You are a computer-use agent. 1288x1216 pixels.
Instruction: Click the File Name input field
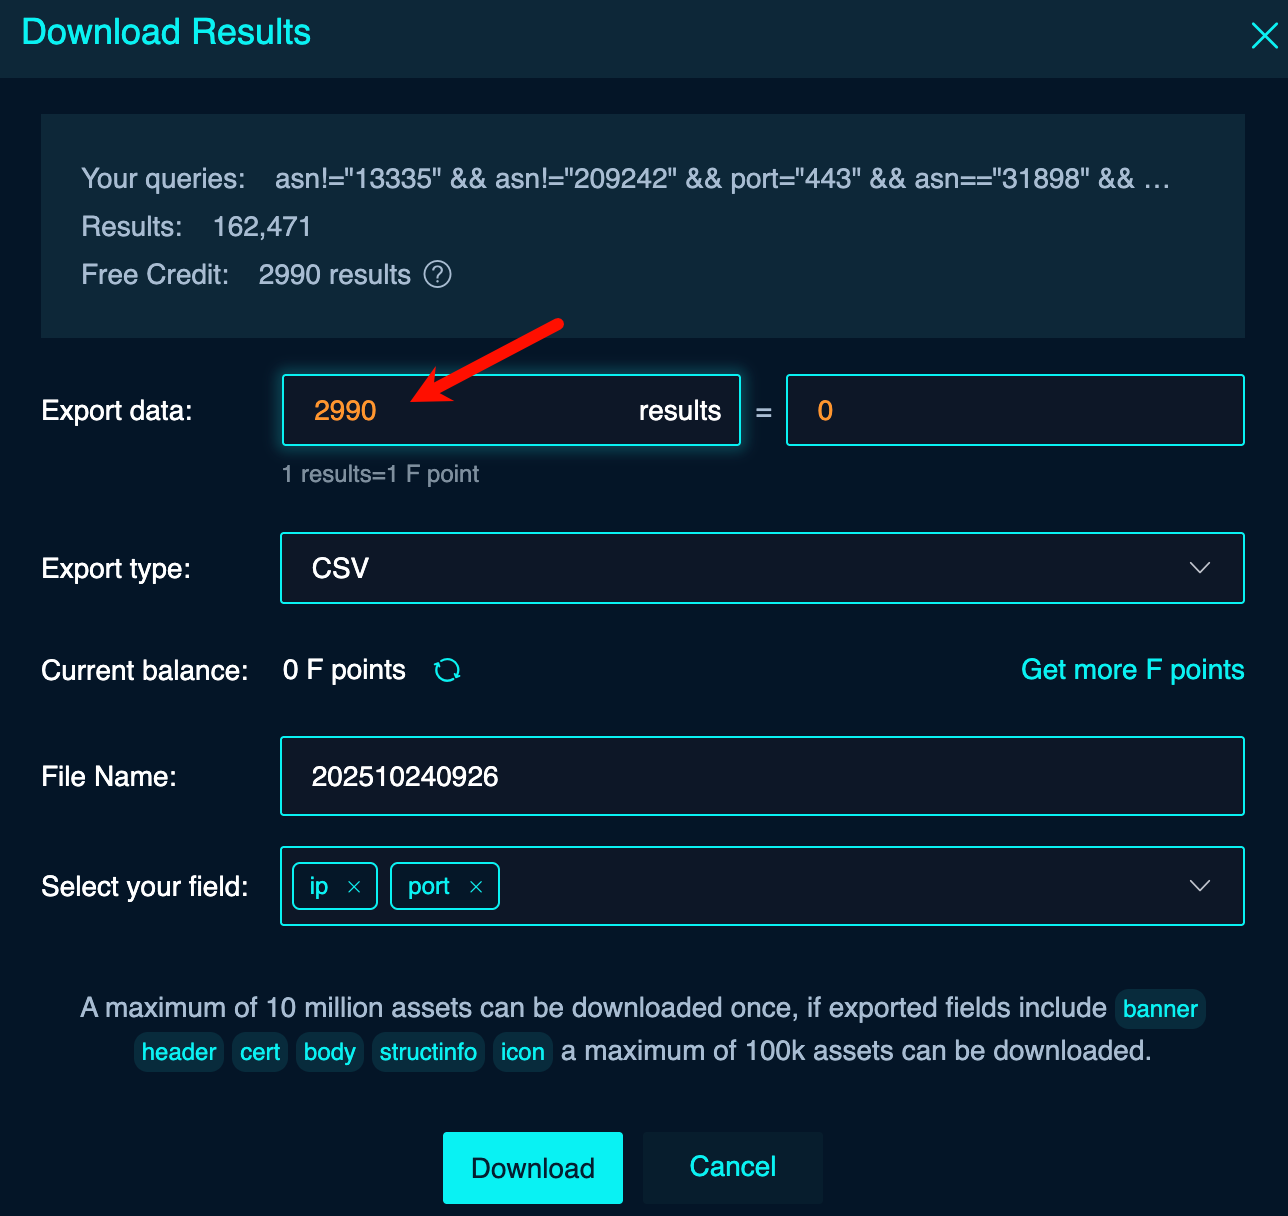pyautogui.click(x=762, y=777)
